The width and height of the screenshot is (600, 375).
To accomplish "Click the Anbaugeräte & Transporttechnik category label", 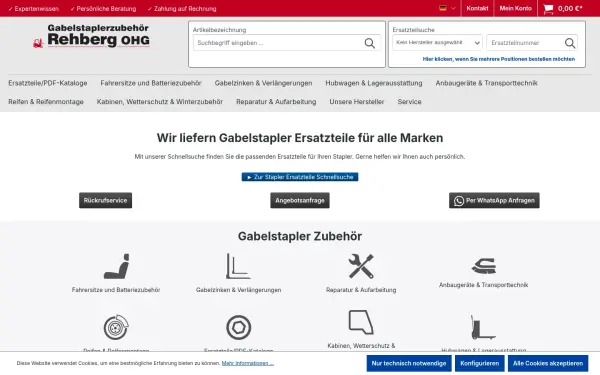I will pos(483,285).
